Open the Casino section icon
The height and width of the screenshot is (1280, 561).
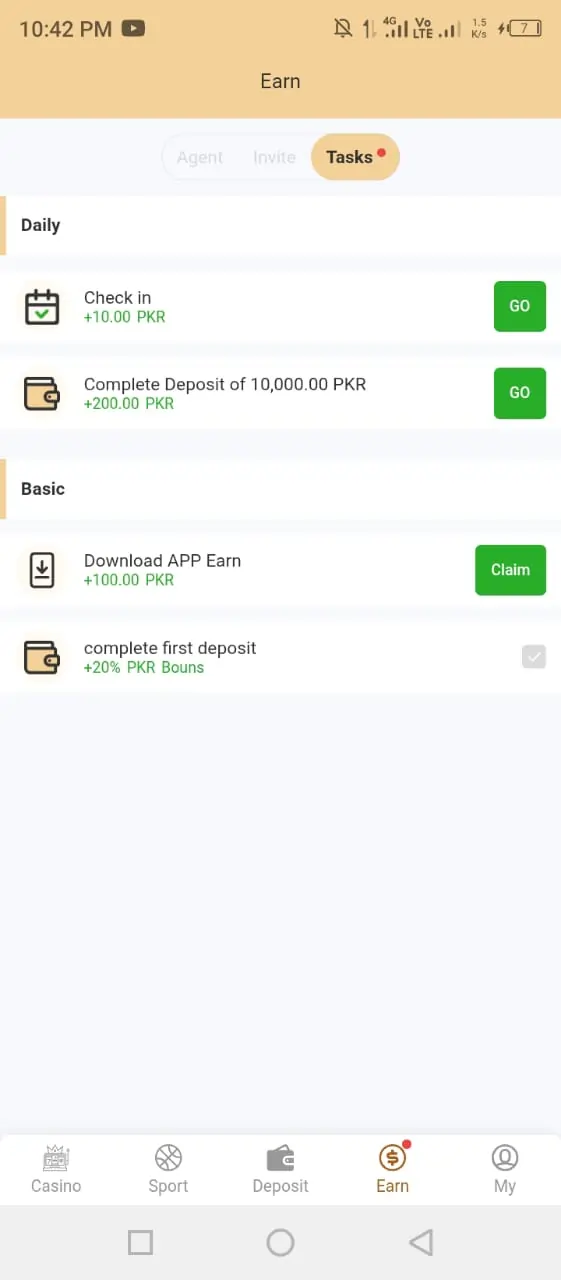(56, 1158)
